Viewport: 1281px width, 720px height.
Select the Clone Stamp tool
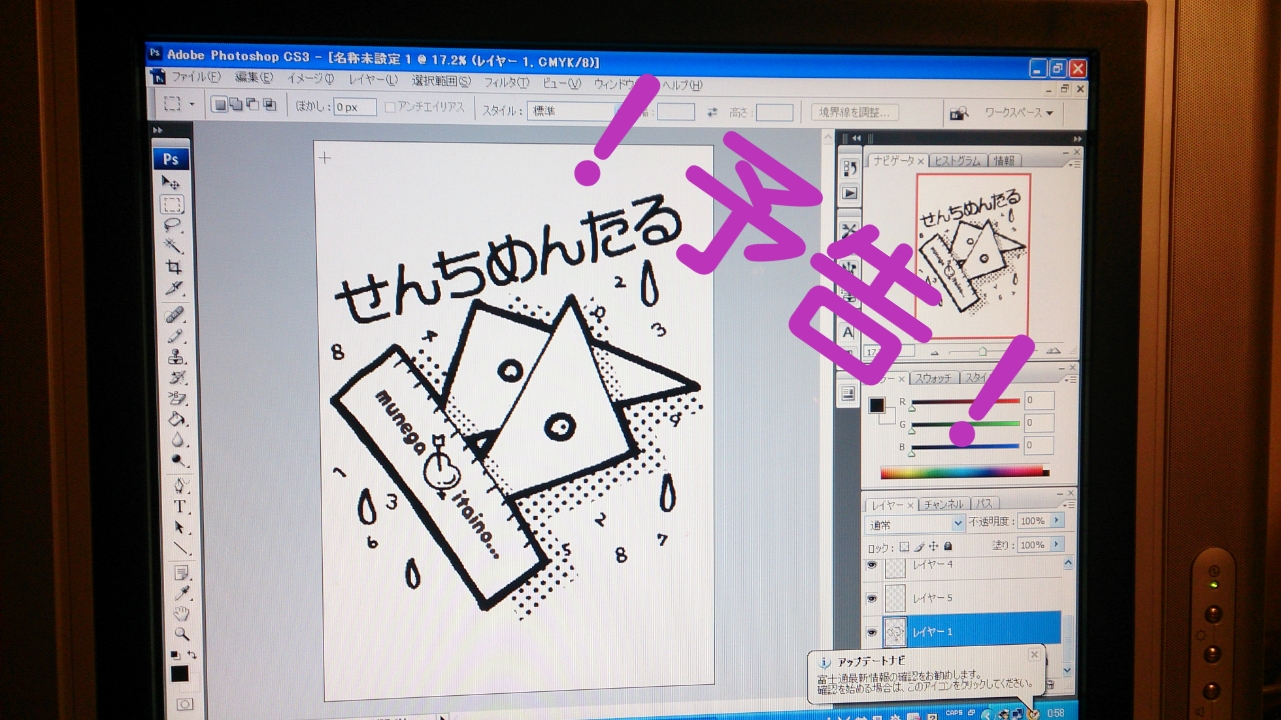point(177,356)
